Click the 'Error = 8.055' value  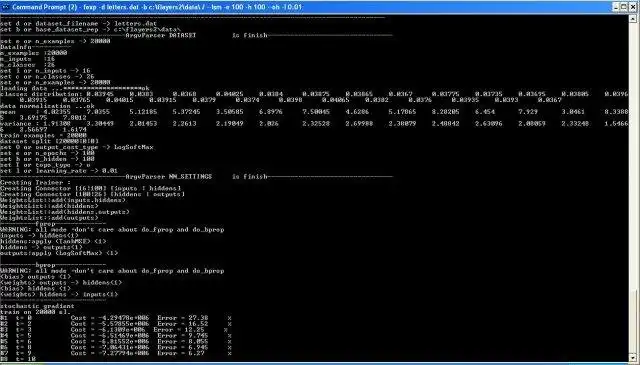pyautogui.click(x=183, y=341)
